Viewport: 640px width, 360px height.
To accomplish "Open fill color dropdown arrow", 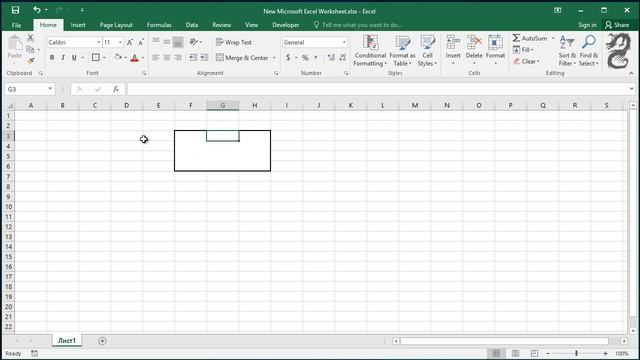I will [125, 58].
